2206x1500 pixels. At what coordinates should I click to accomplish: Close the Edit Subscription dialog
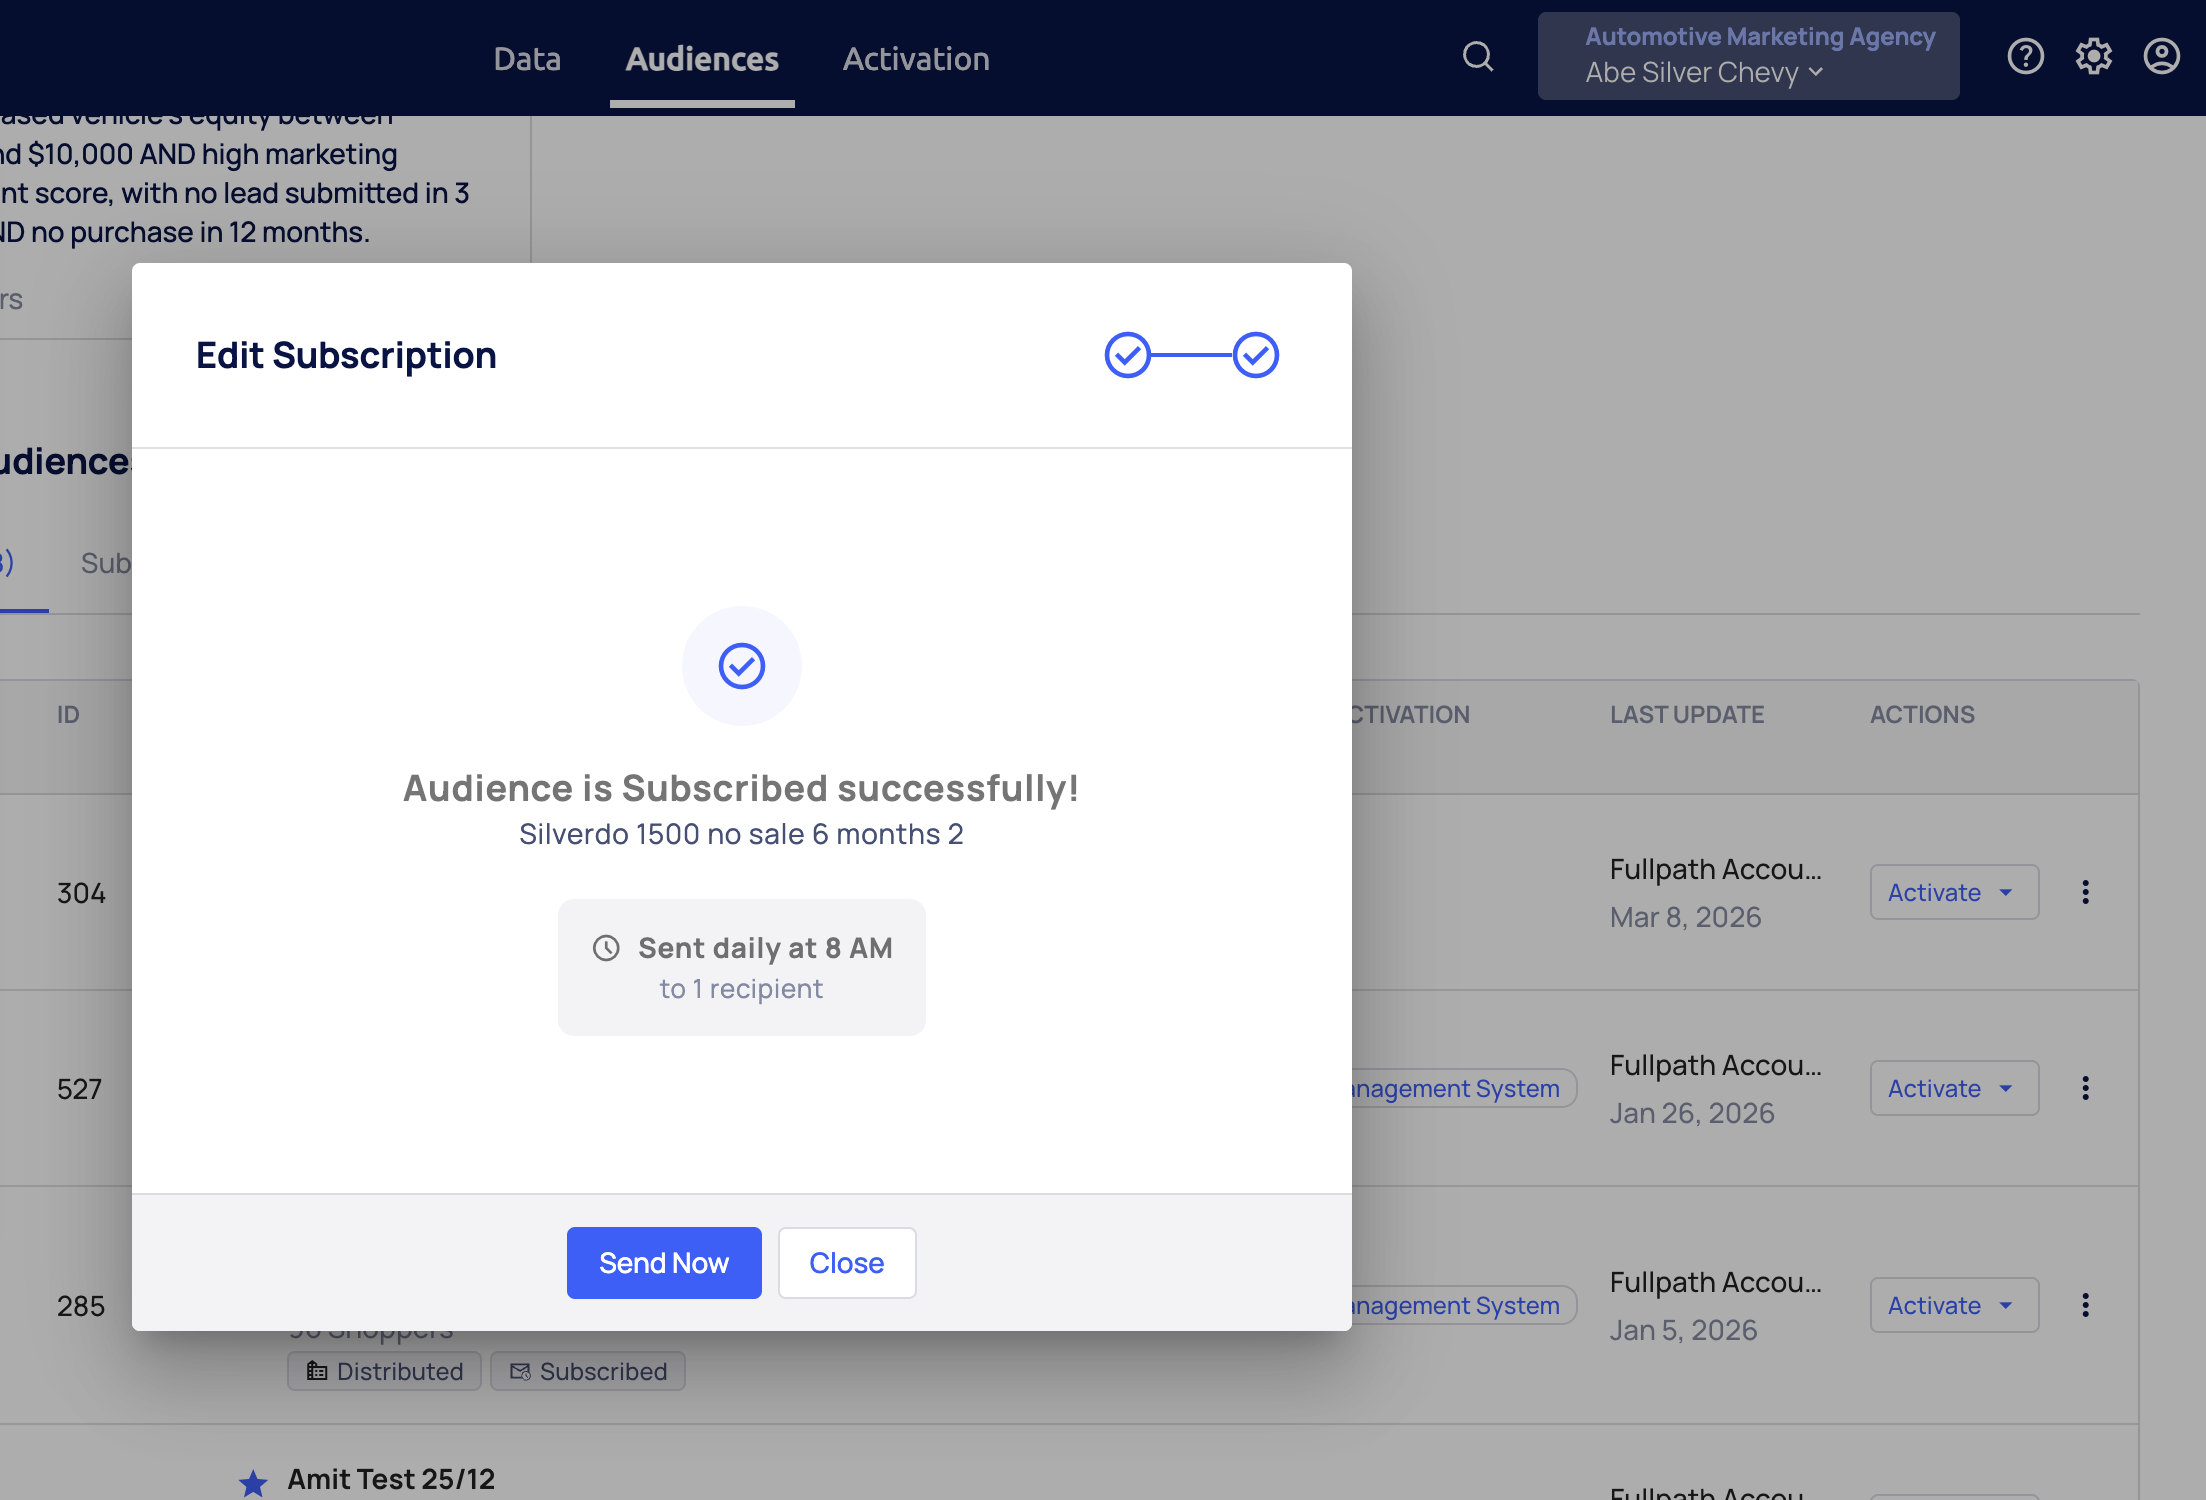847,1263
